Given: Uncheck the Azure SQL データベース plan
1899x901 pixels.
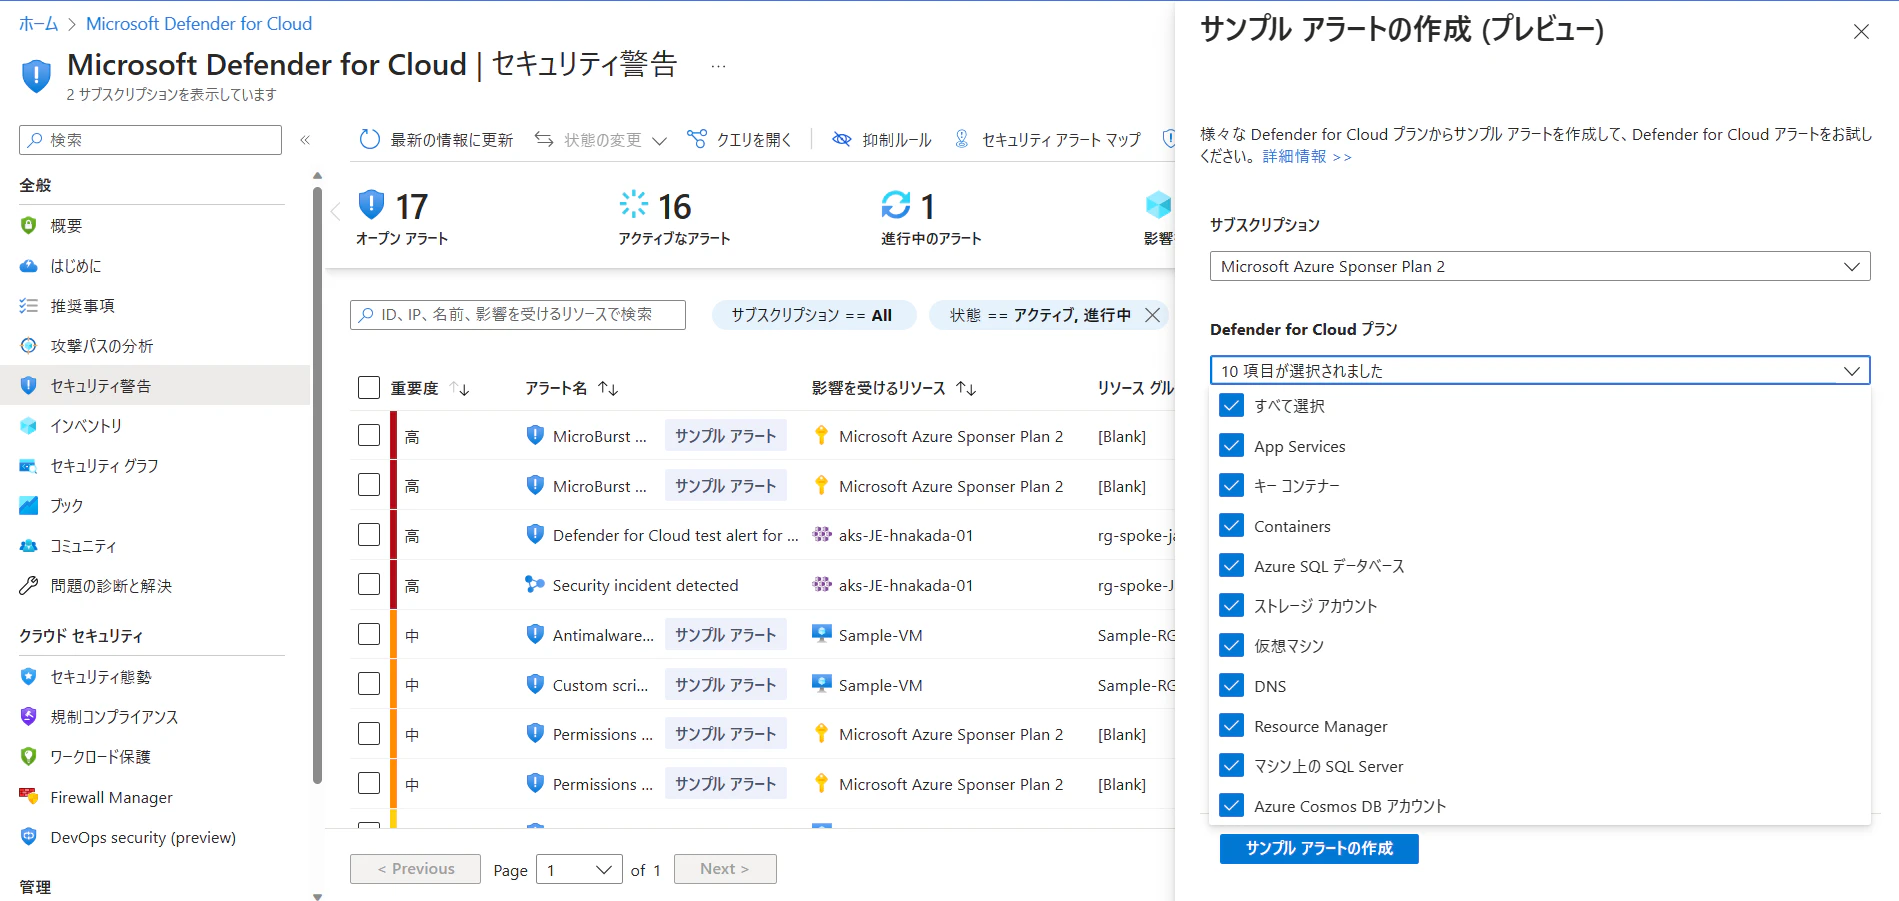Looking at the screenshot, I should (1232, 566).
